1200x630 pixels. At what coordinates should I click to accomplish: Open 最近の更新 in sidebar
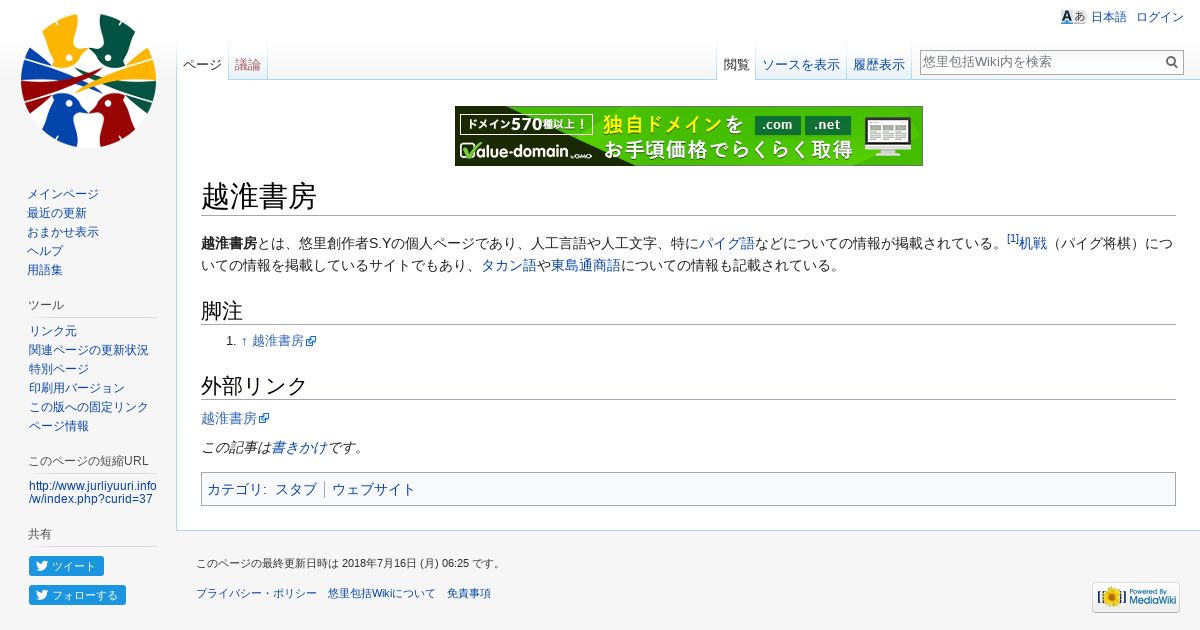pyautogui.click(x=57, y=213)
